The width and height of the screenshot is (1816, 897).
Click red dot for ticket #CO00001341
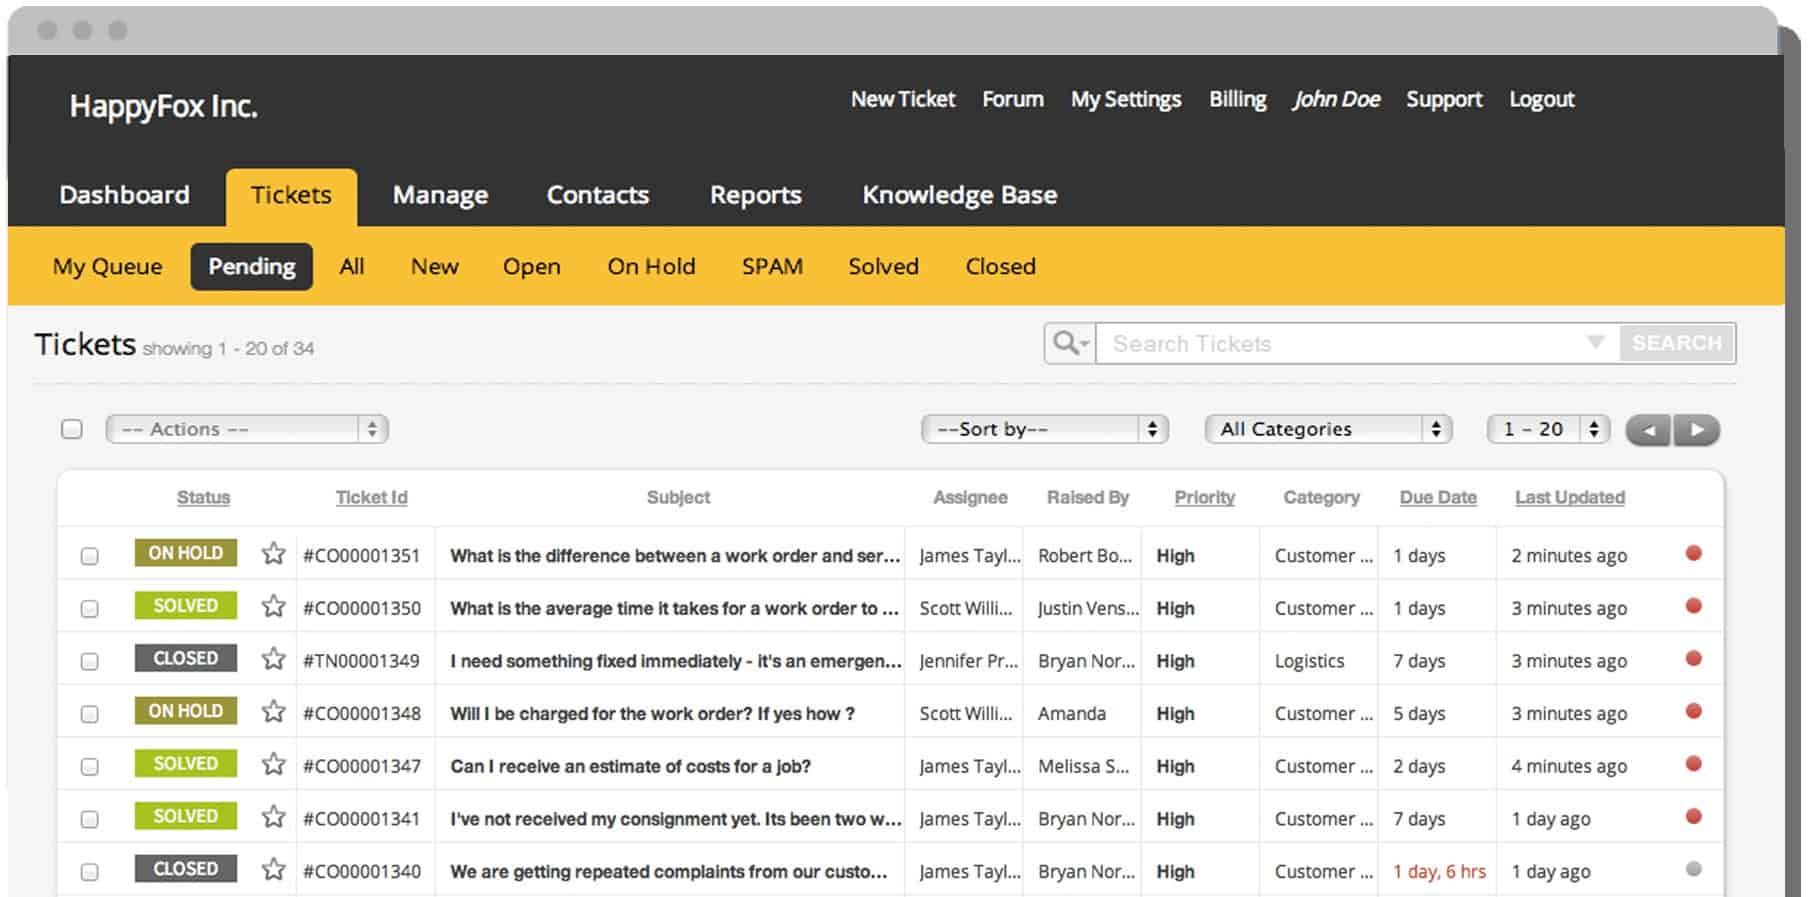1693,816
